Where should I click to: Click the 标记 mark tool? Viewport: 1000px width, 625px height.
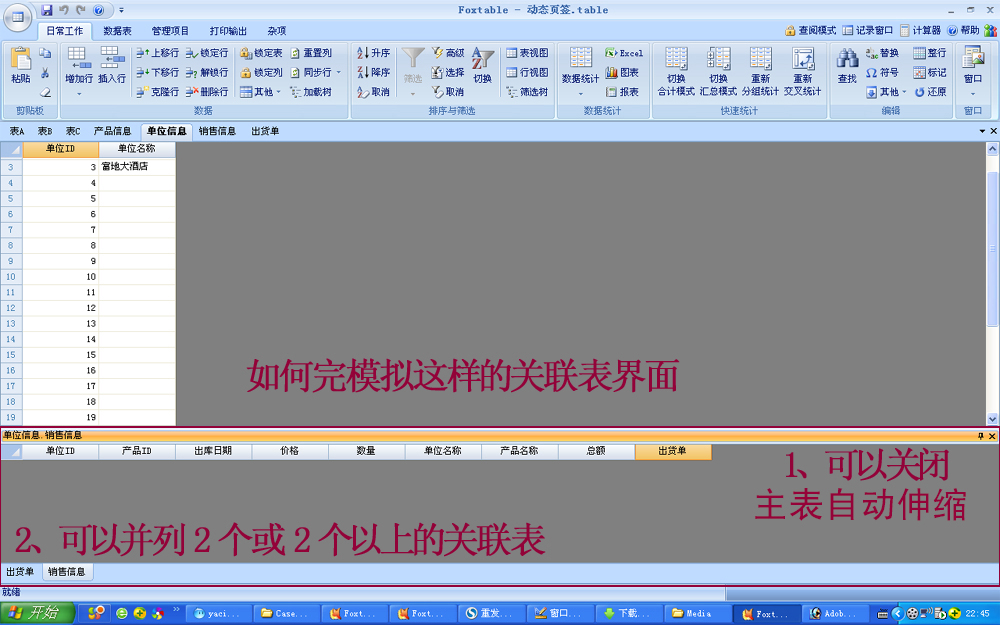[929, 72]
